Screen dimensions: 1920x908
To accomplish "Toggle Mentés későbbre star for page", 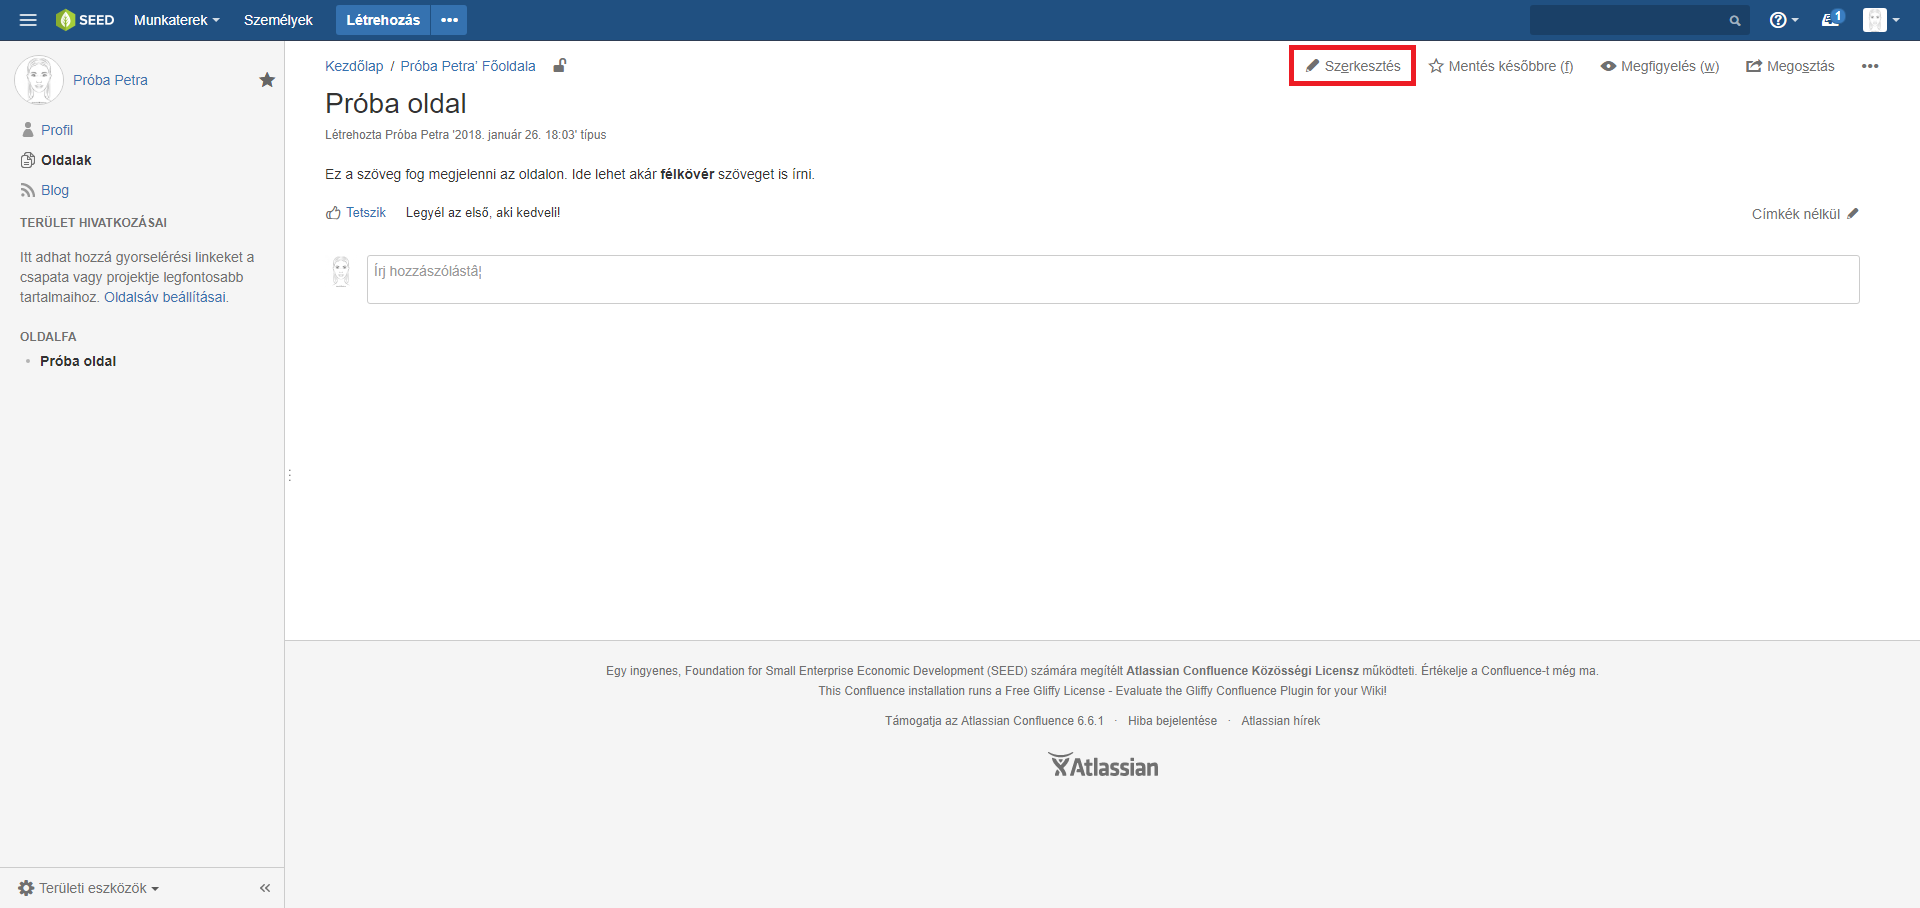I will click(x=1500, y=66).
